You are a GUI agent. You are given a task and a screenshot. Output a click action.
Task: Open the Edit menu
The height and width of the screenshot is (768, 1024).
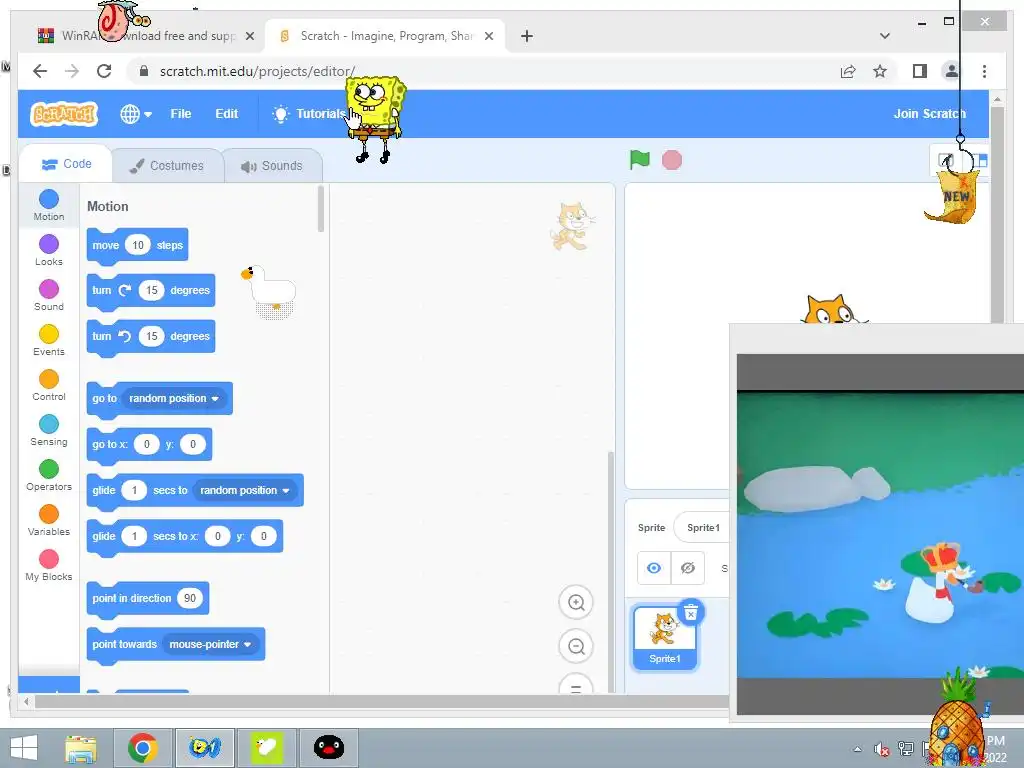click(227, 114)
